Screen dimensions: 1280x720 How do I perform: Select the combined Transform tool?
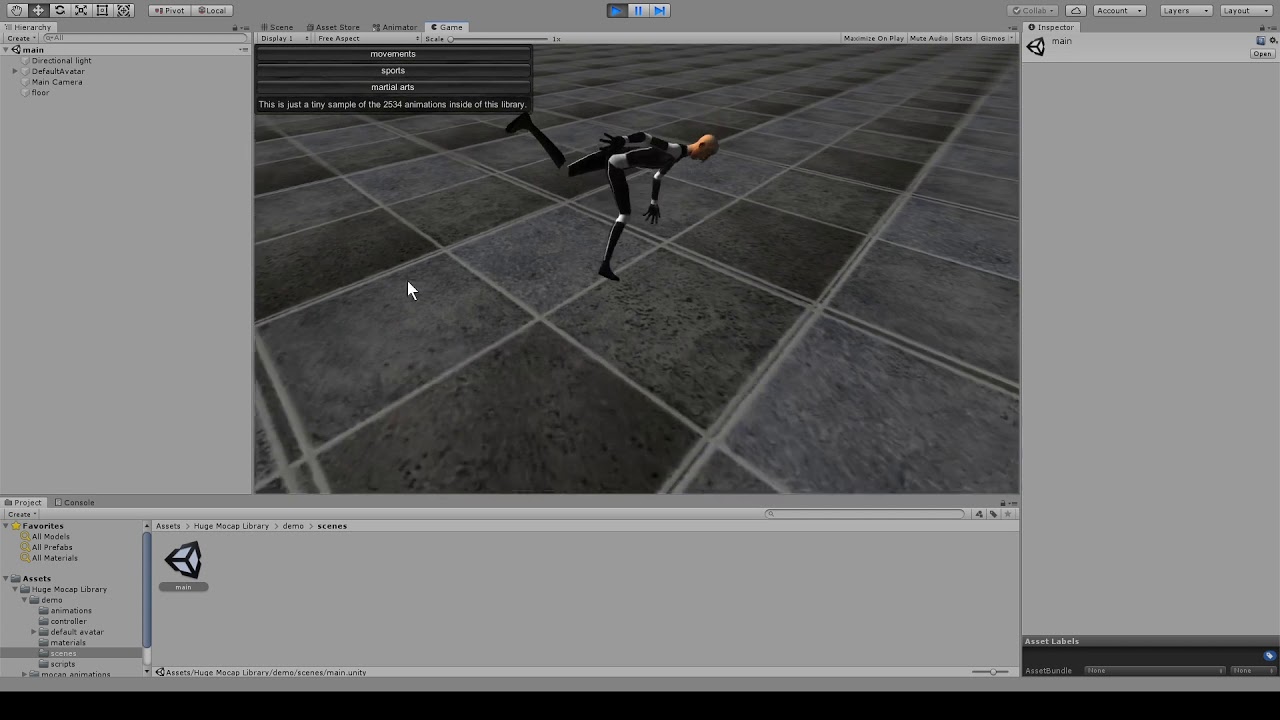click(x=124, y=10)
